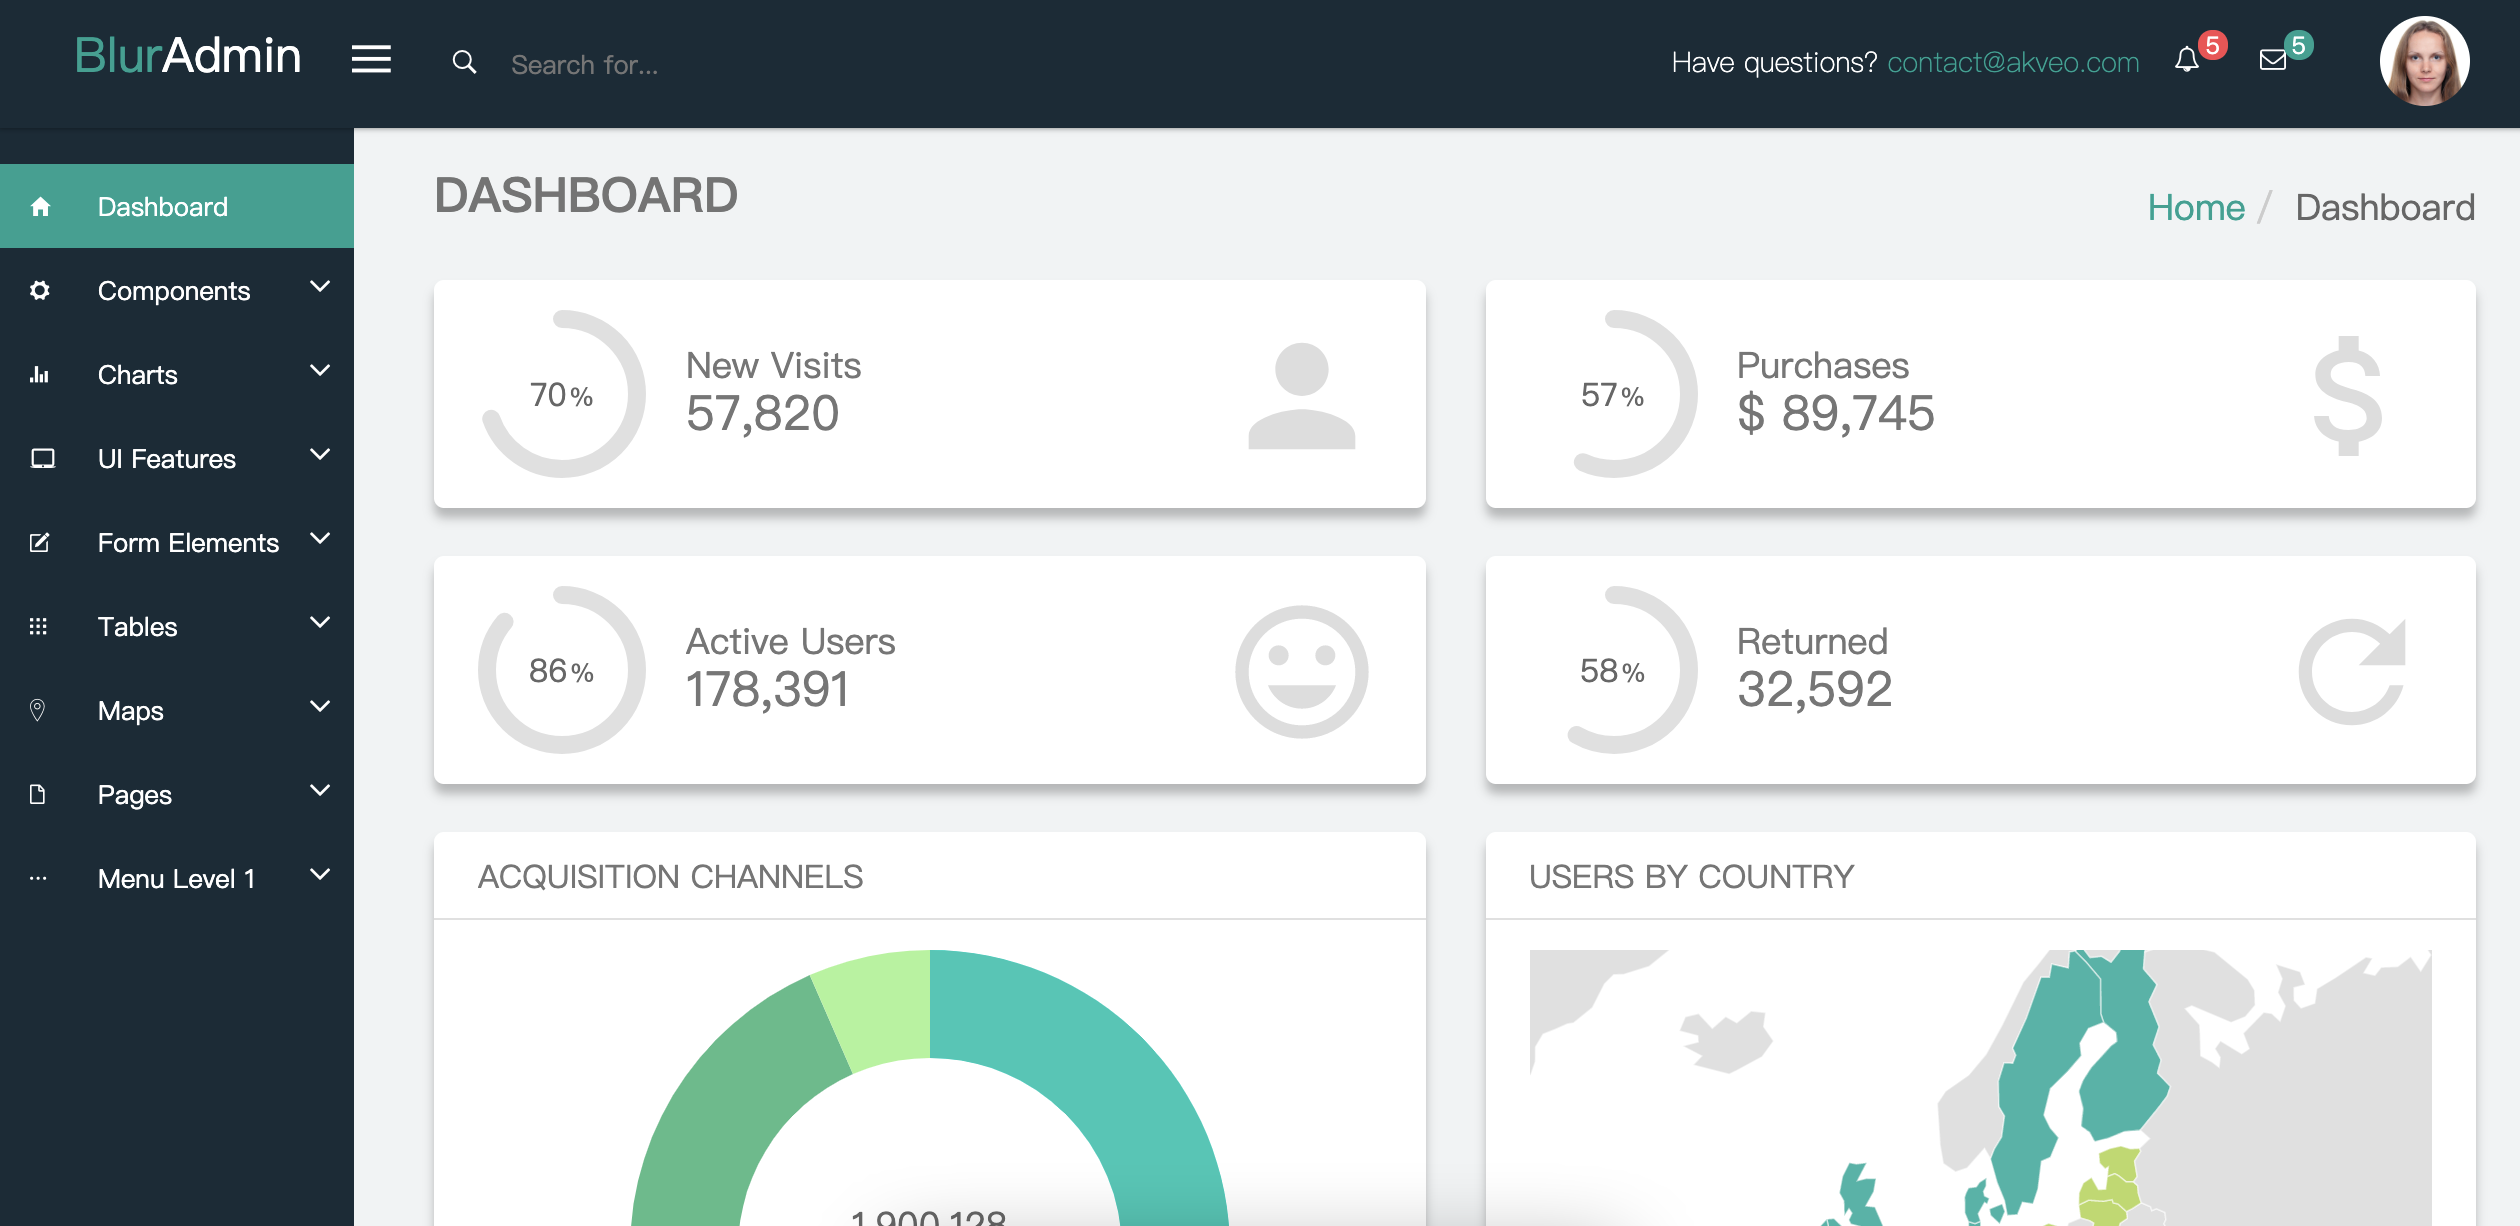Image resolution: width=2520 pixels, height=1226 pixels.
Task: Click the Home breadcrumb link
Action: [2196, 208]
